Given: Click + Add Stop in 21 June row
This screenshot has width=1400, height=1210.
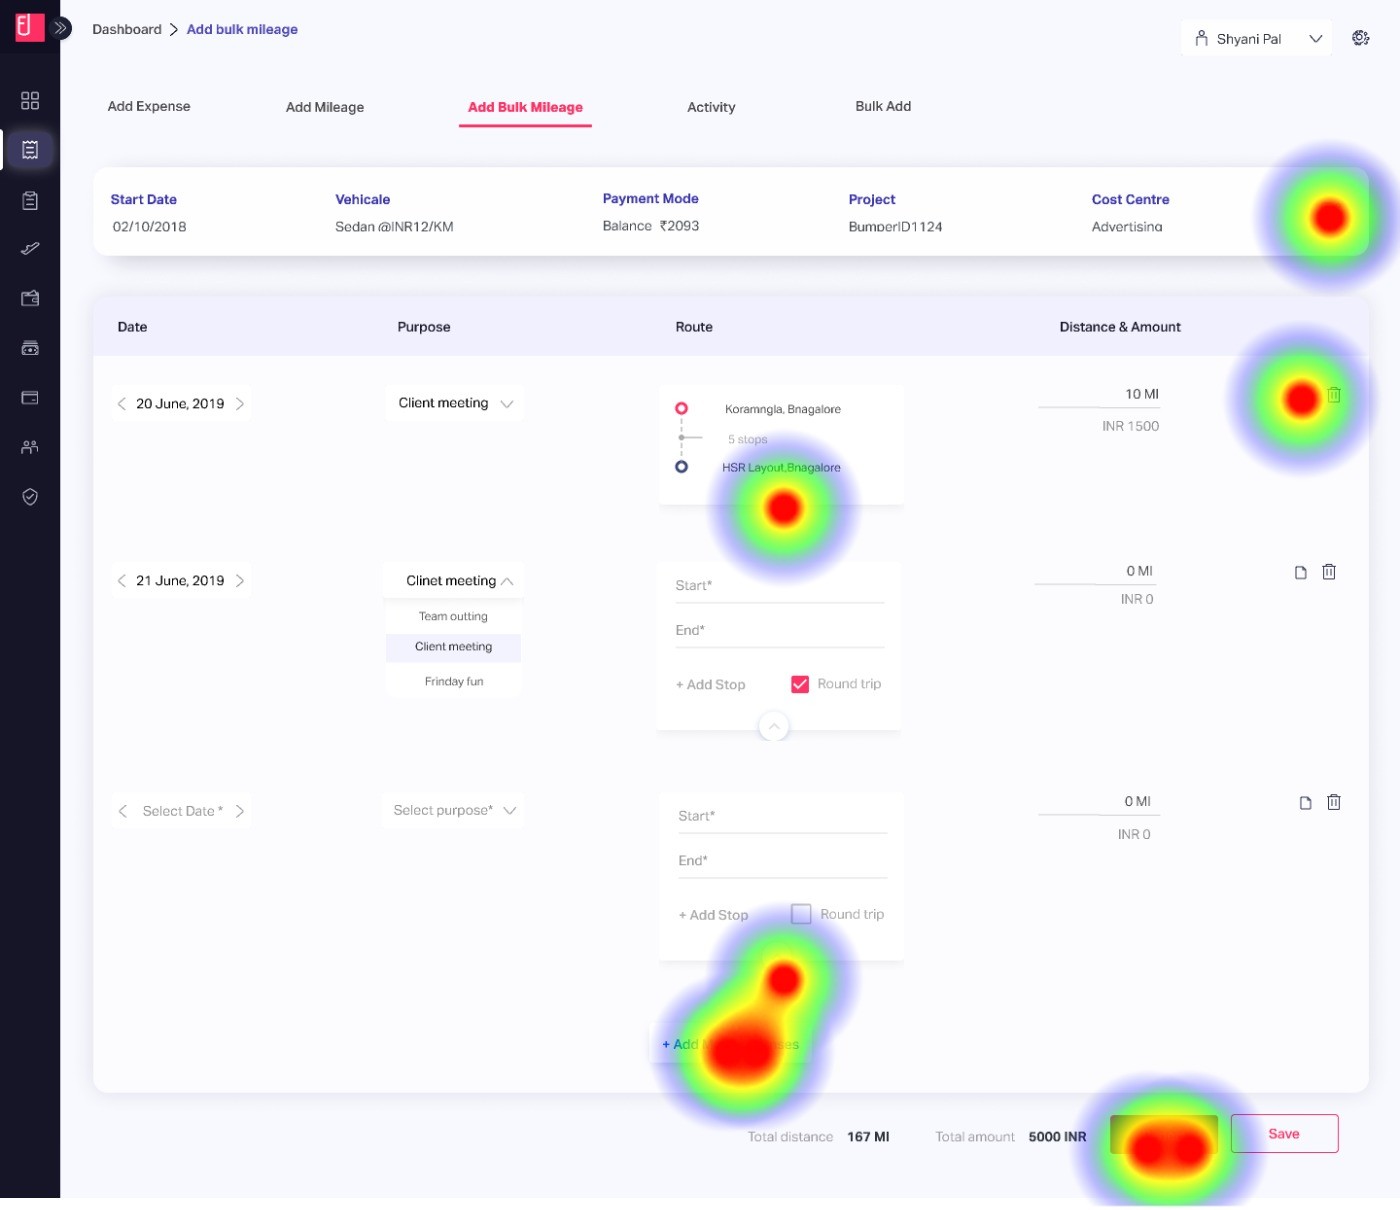Looking at the screenshot, I should tap(710, 685).
